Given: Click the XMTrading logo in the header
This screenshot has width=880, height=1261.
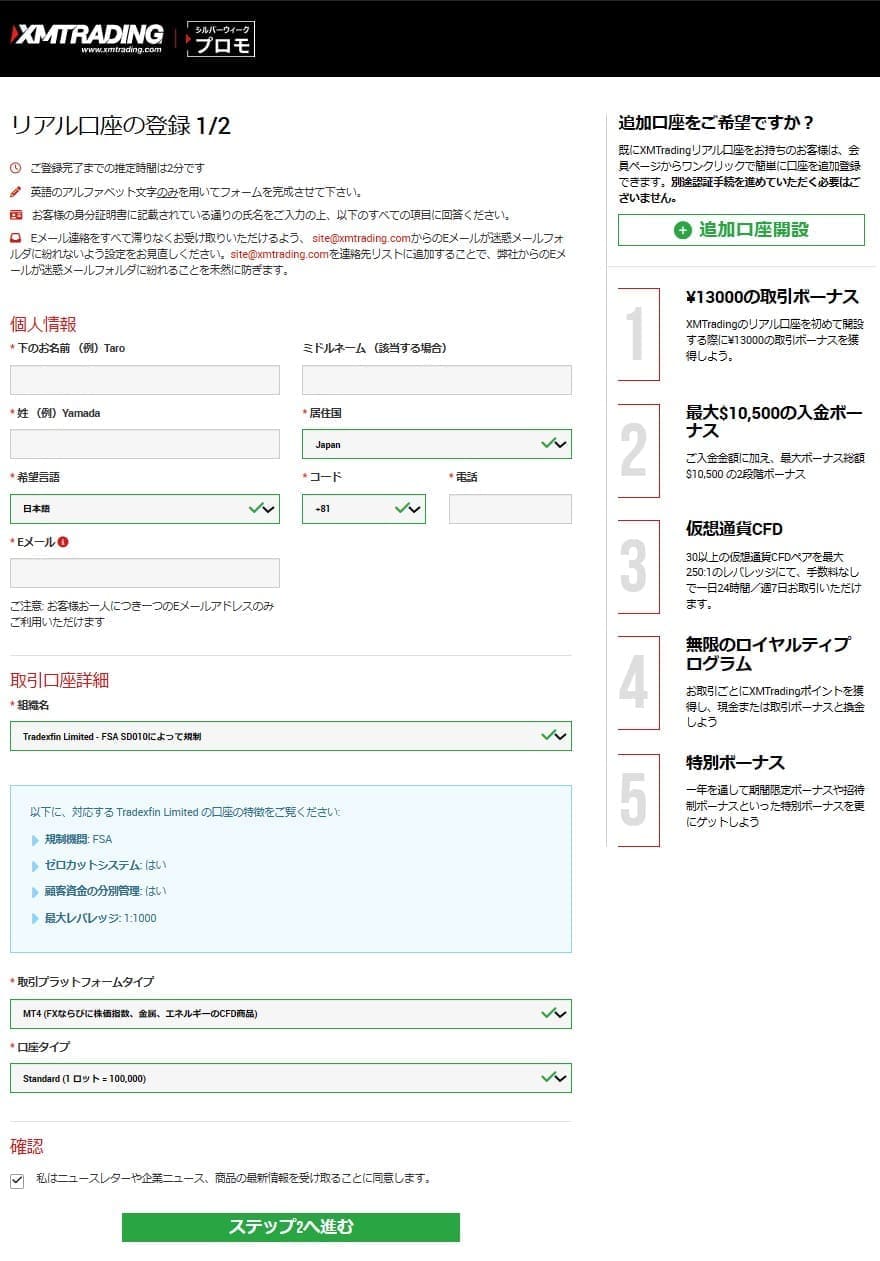Looking at the screenshot, I should pos(87,38).
